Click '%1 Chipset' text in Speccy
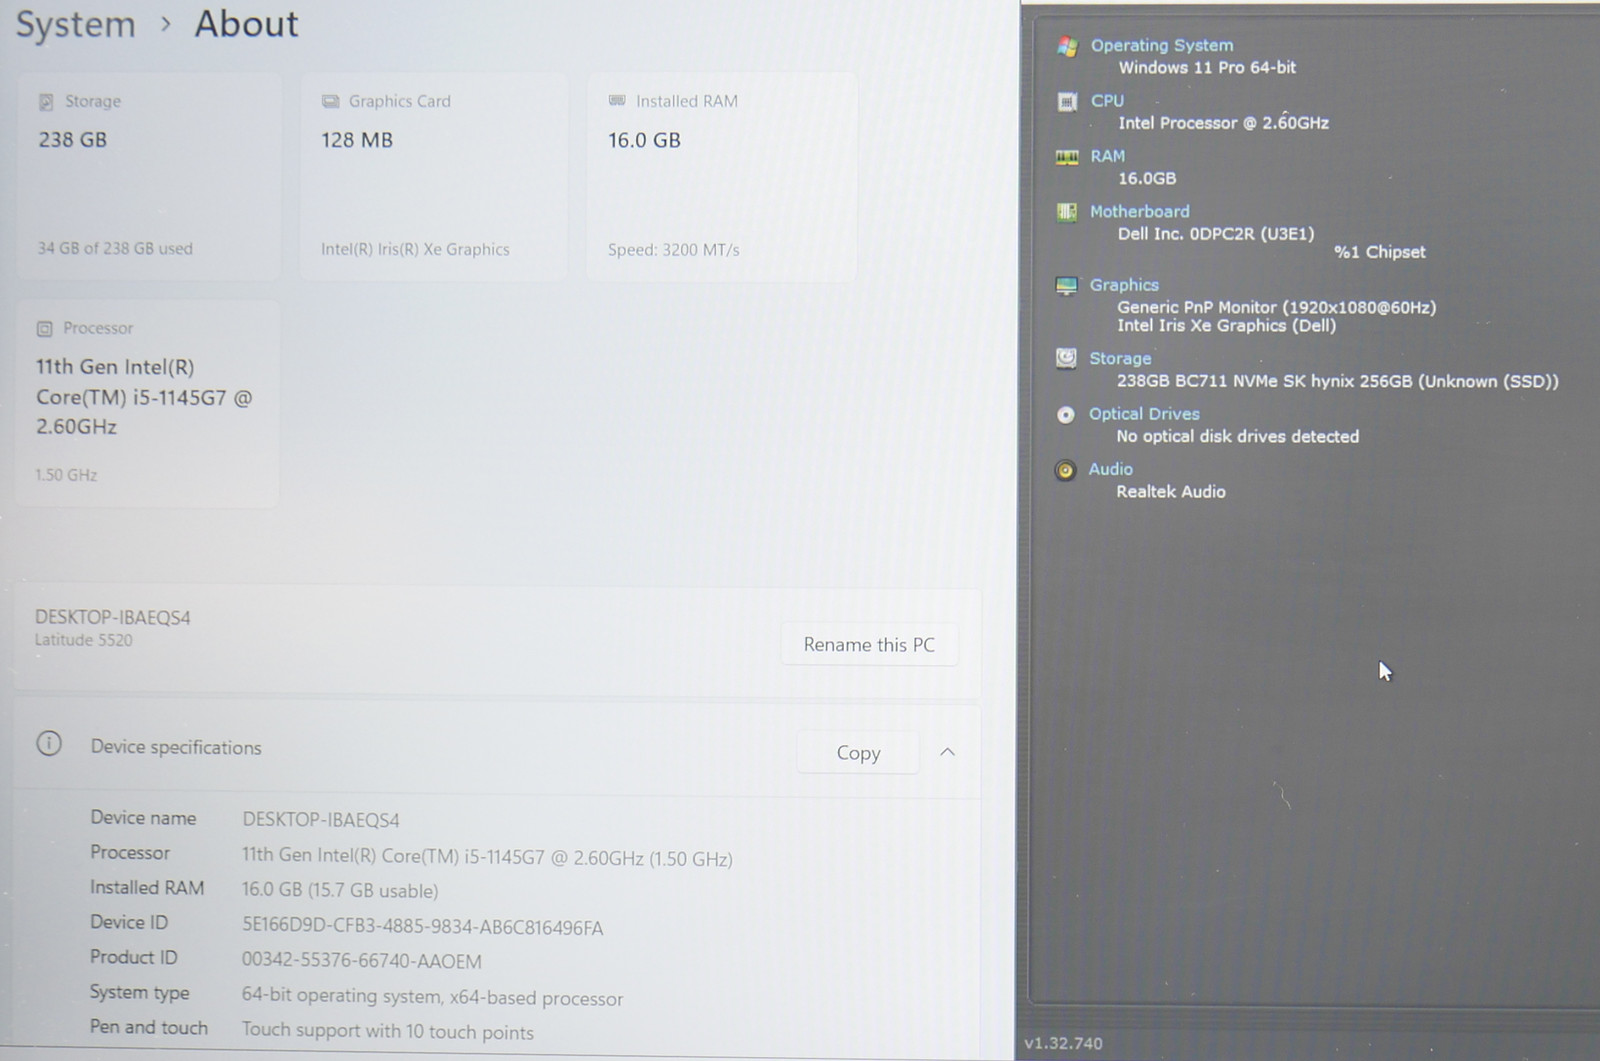This screenshot has height=1061, width=1600. 1379,252
